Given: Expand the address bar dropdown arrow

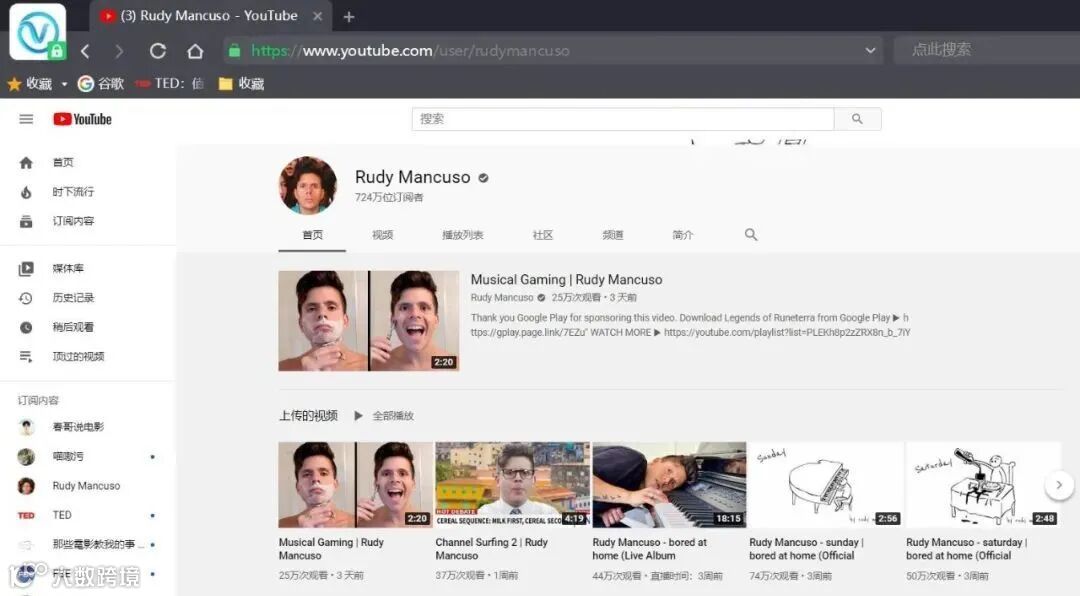Looking at the screenshot, I should coord(870,50).
